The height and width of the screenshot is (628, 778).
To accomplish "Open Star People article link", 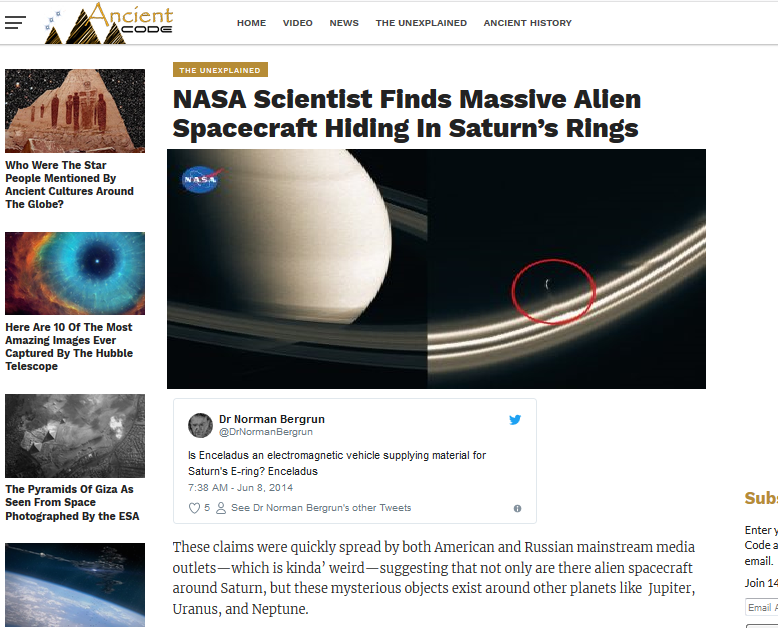I will point(69,185).
